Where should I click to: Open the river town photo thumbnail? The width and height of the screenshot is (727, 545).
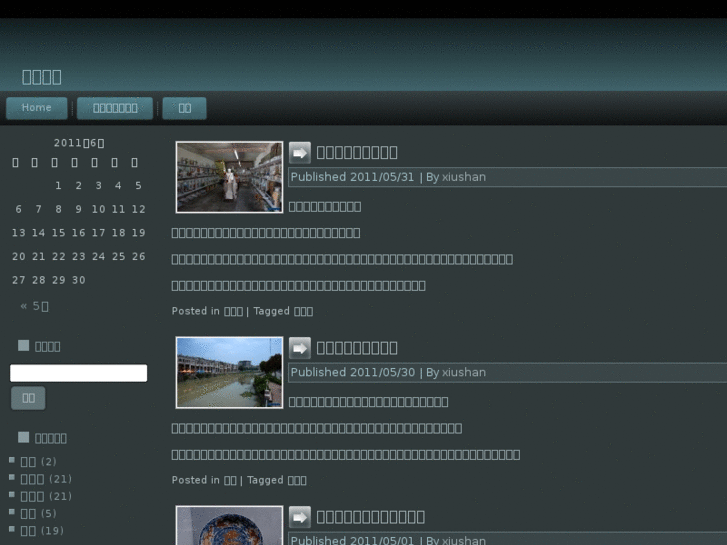point(230,372)
